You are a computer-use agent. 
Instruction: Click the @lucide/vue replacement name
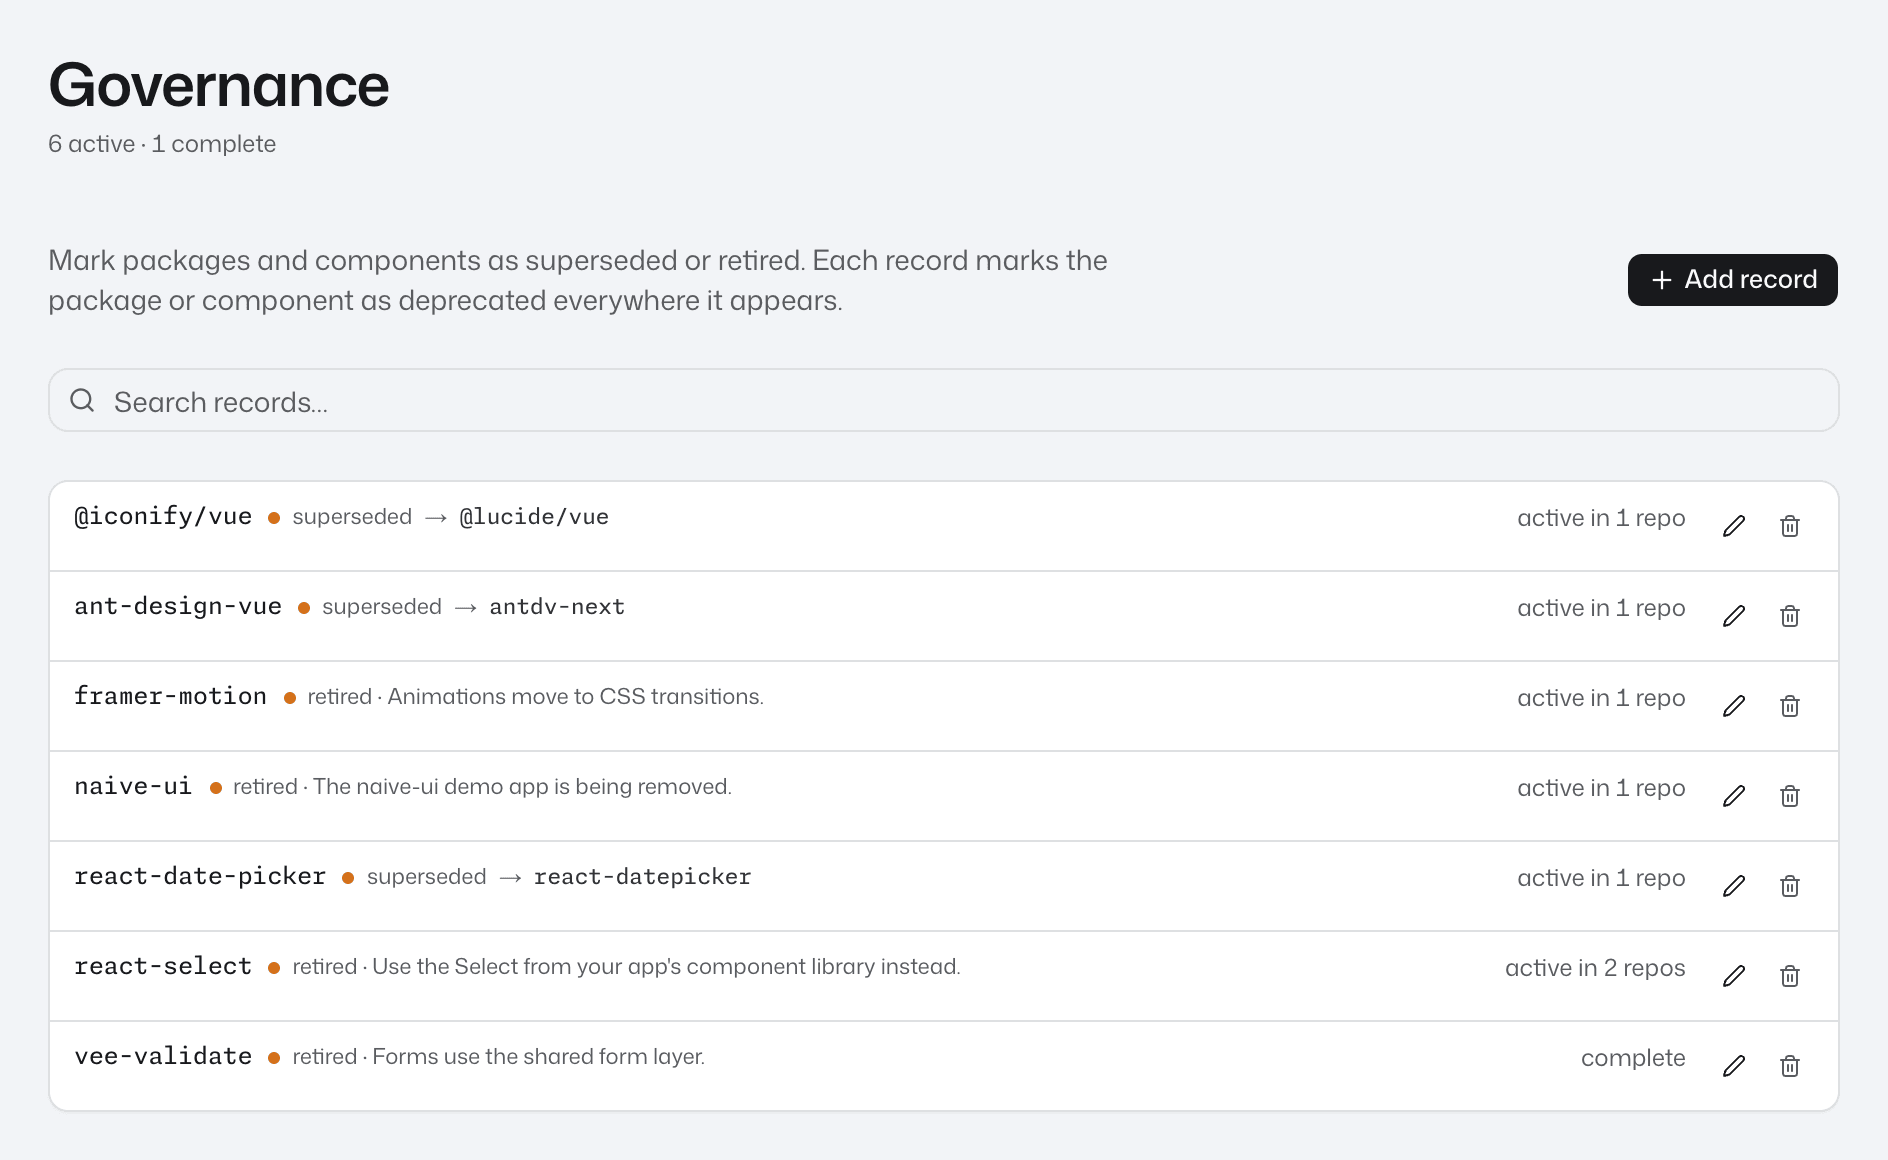(534, 517)
